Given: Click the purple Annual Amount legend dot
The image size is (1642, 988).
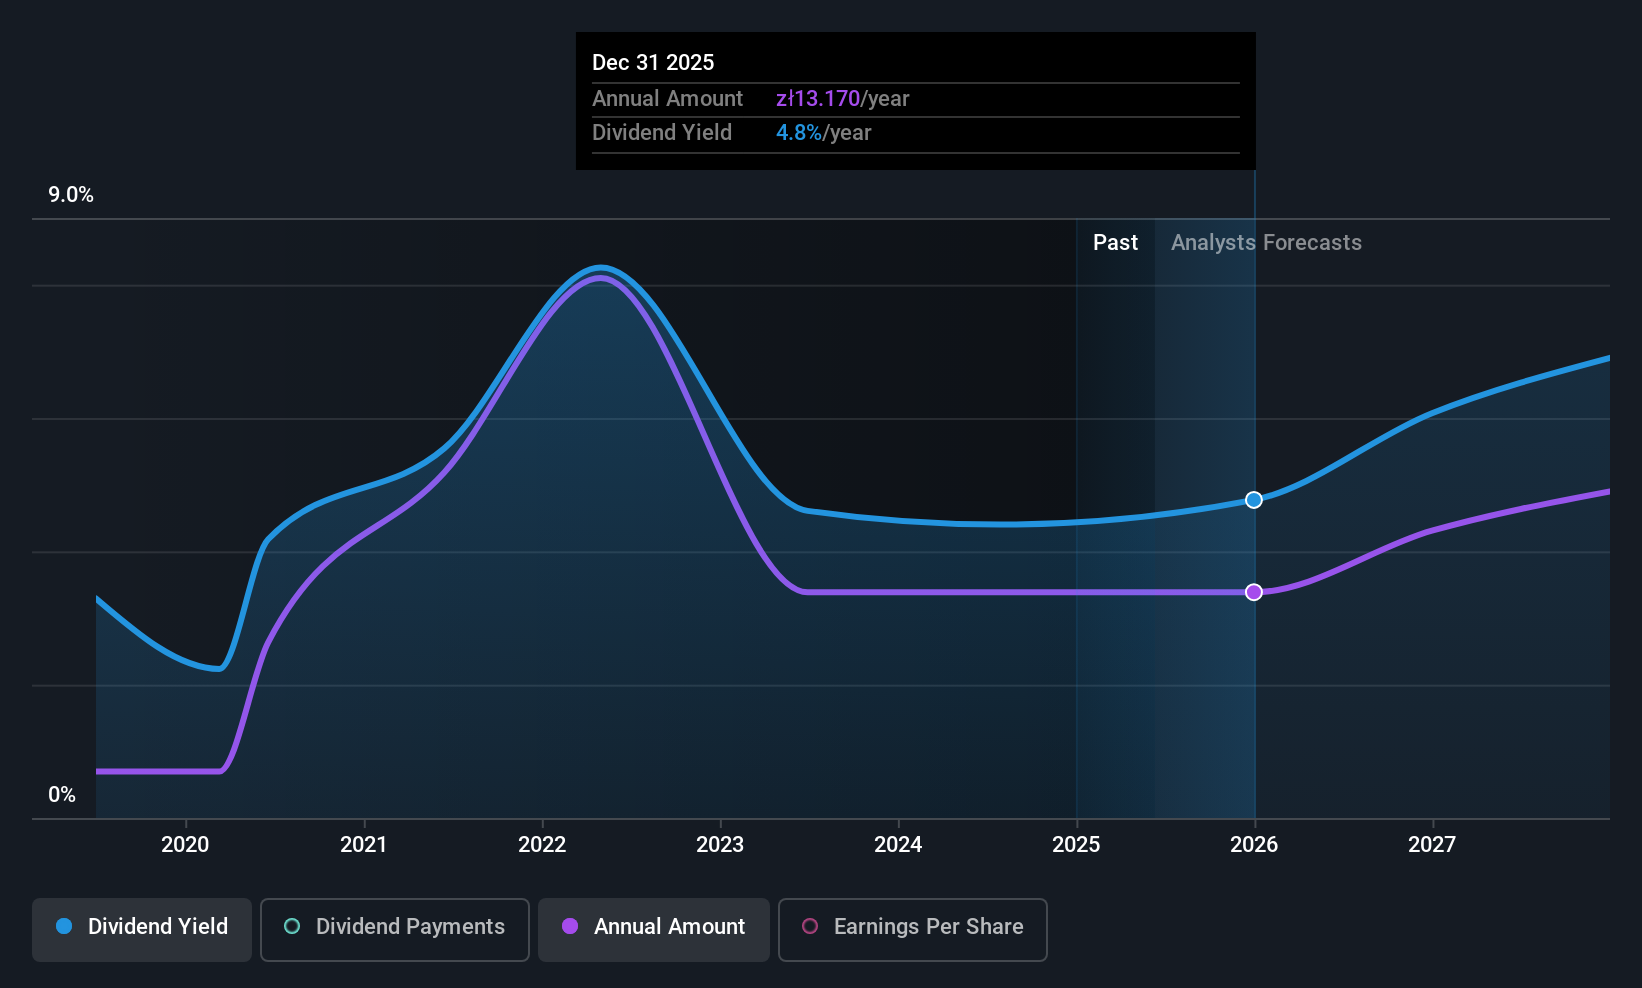Looking at the screenshot, I should pos(570,926).
